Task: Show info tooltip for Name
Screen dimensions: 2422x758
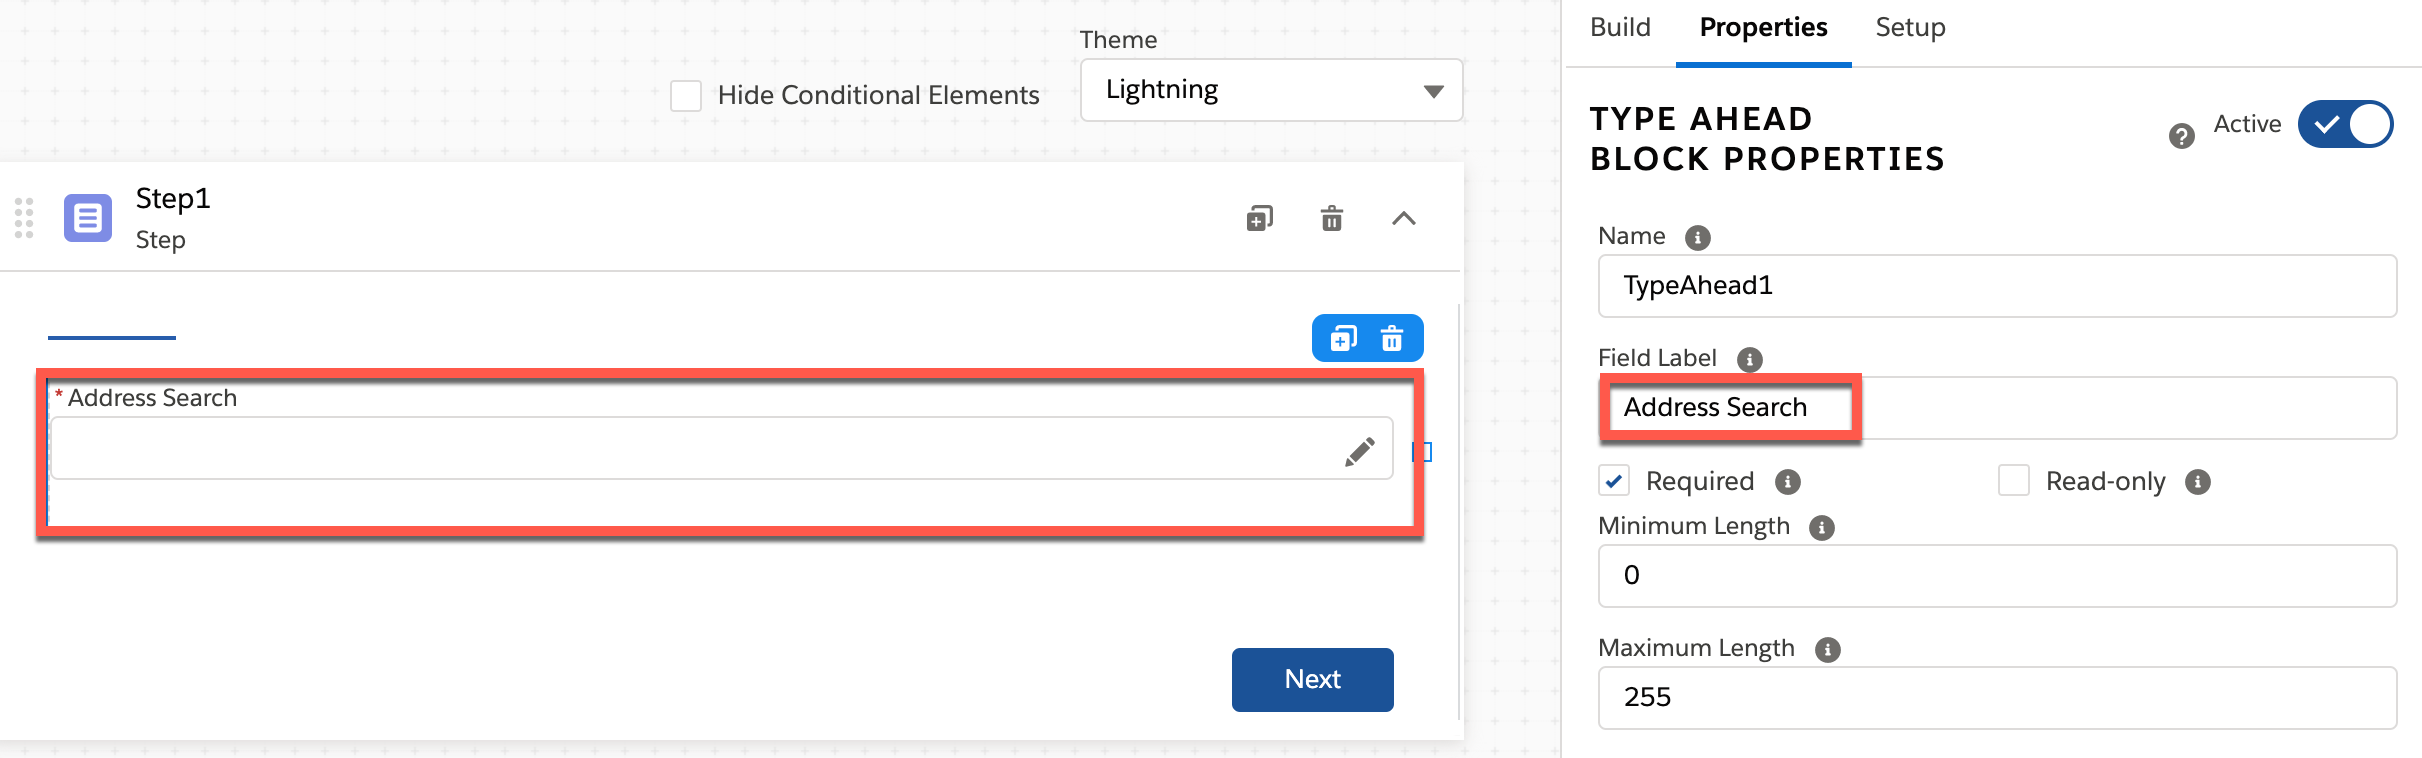Action: coord(1698,238)
